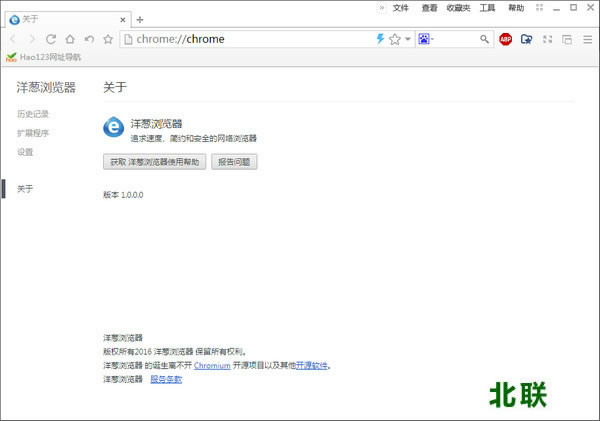
Task: Open the 工具 menu
Action: coord(487,7)
